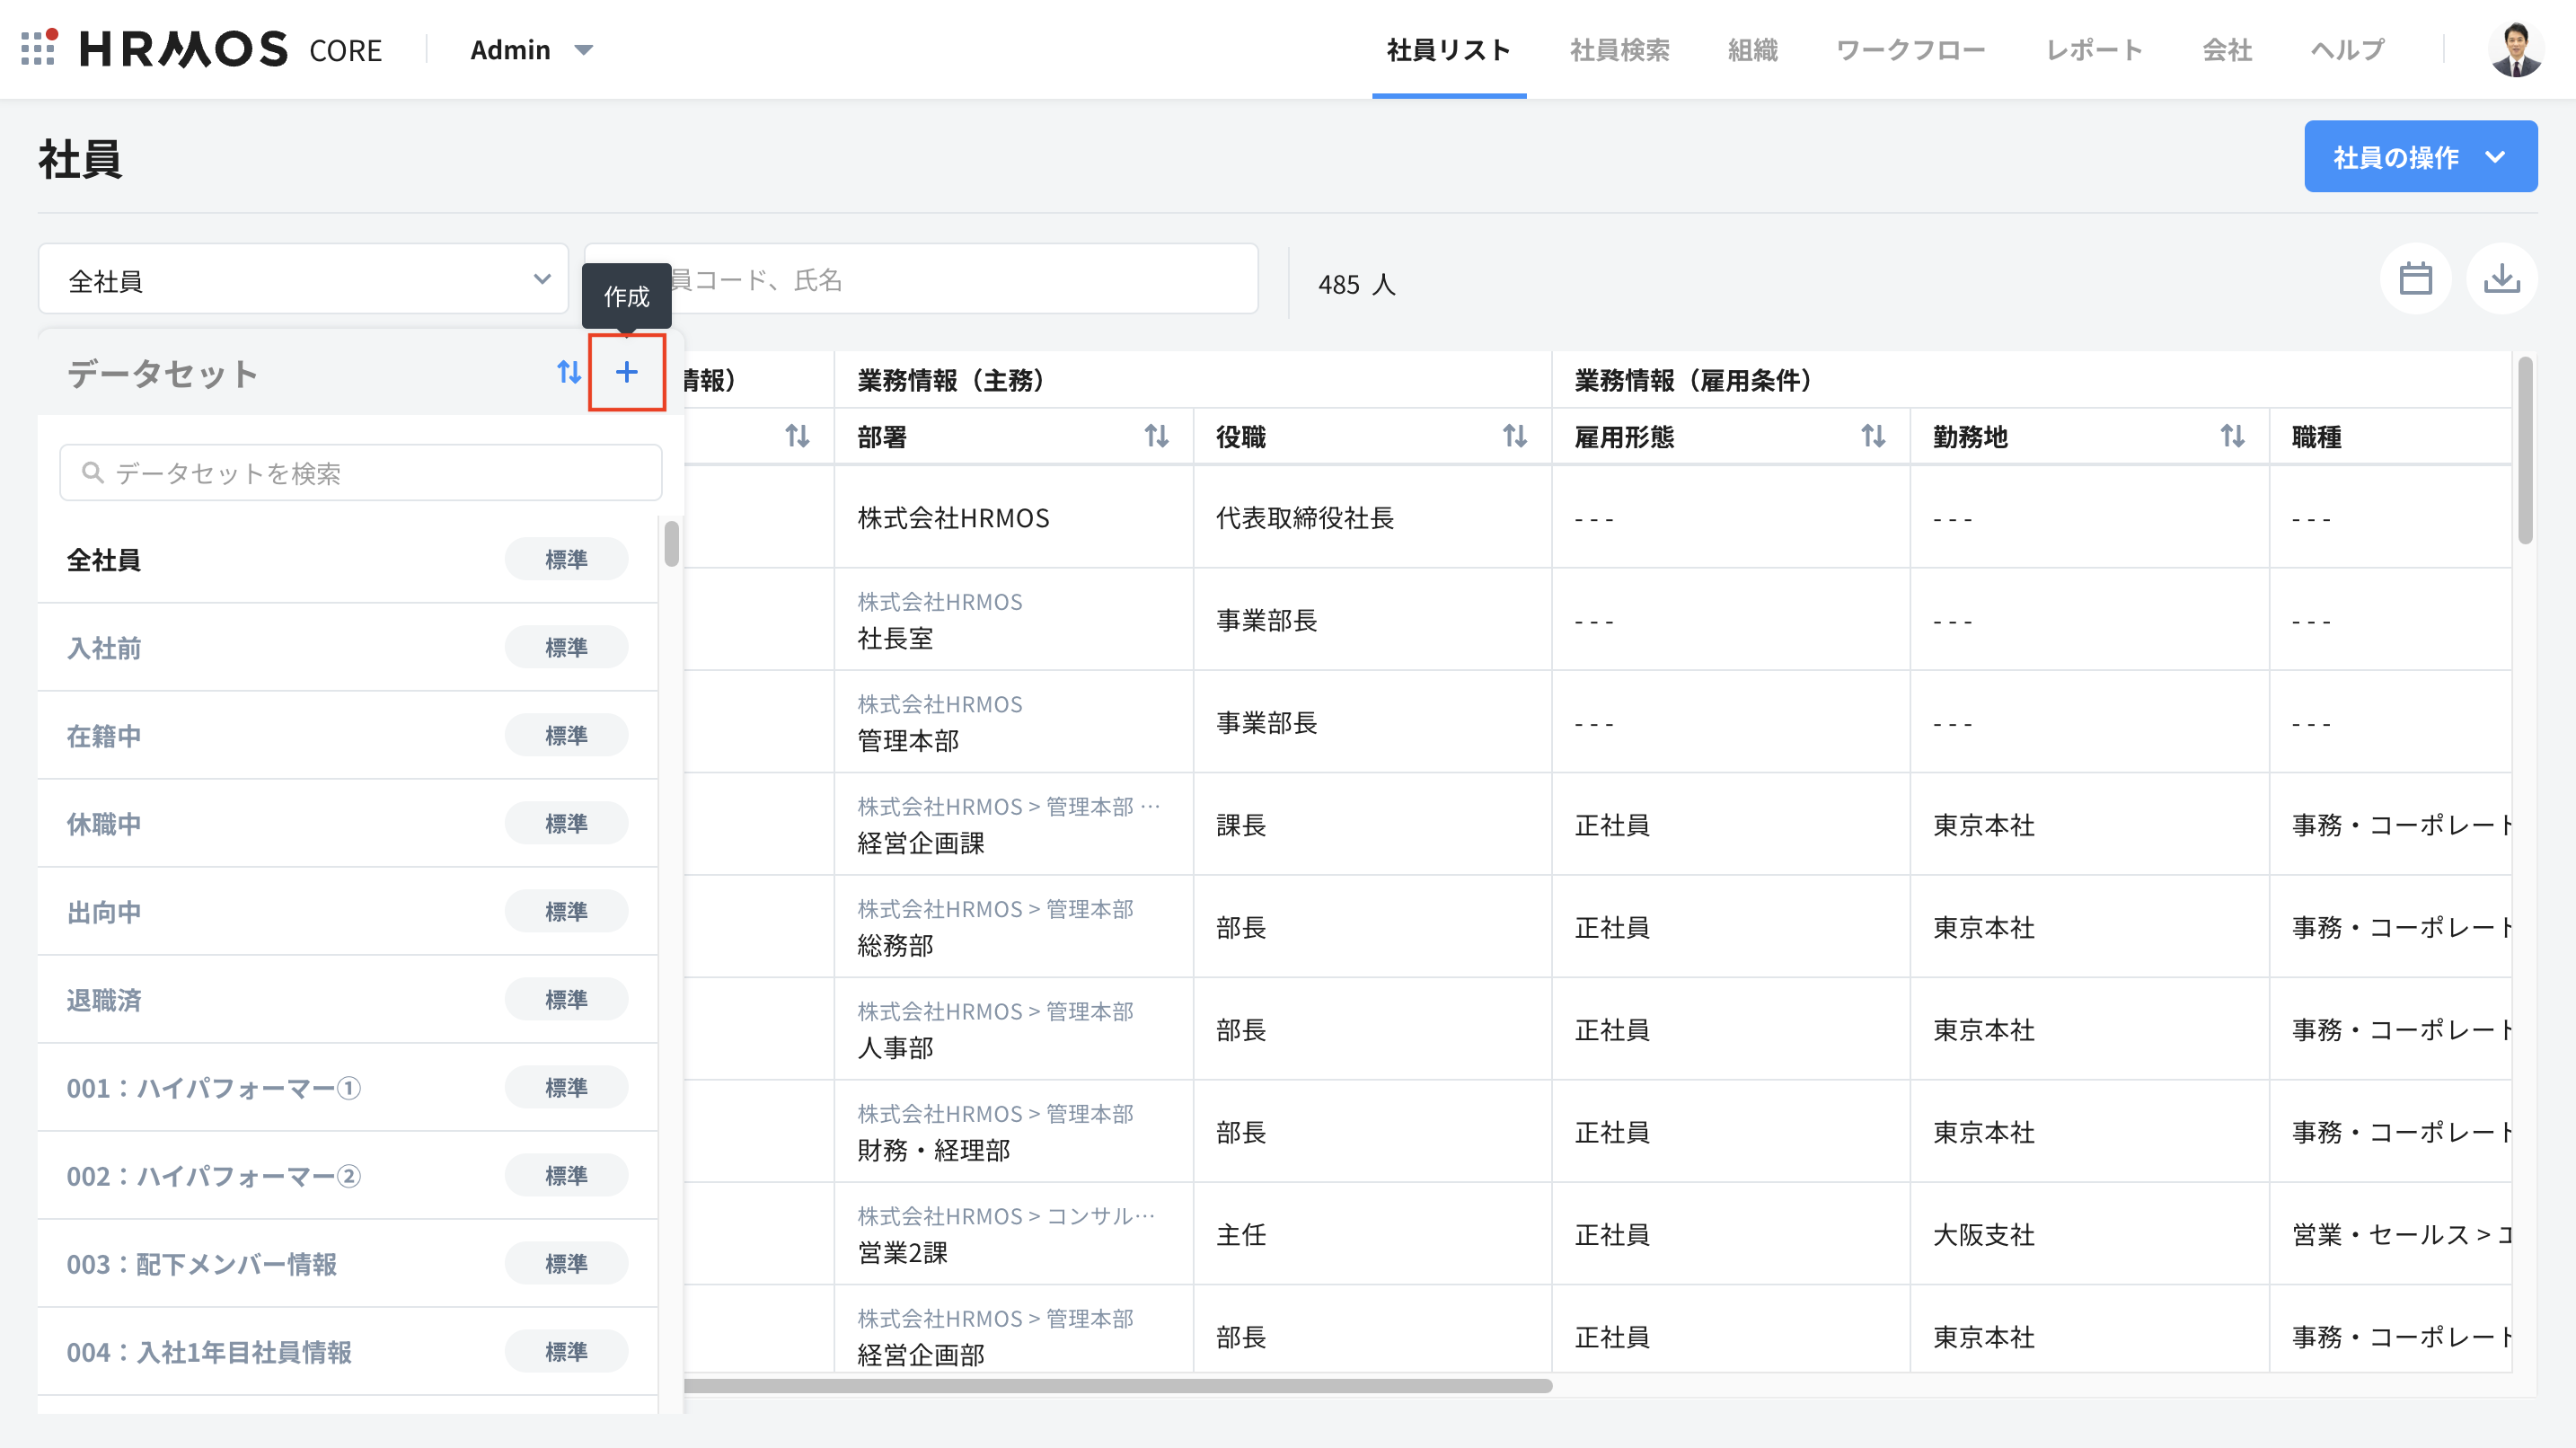Sort by 勤務地 column arrows
The image size is (2576, 1448).
pos(2232,436)
